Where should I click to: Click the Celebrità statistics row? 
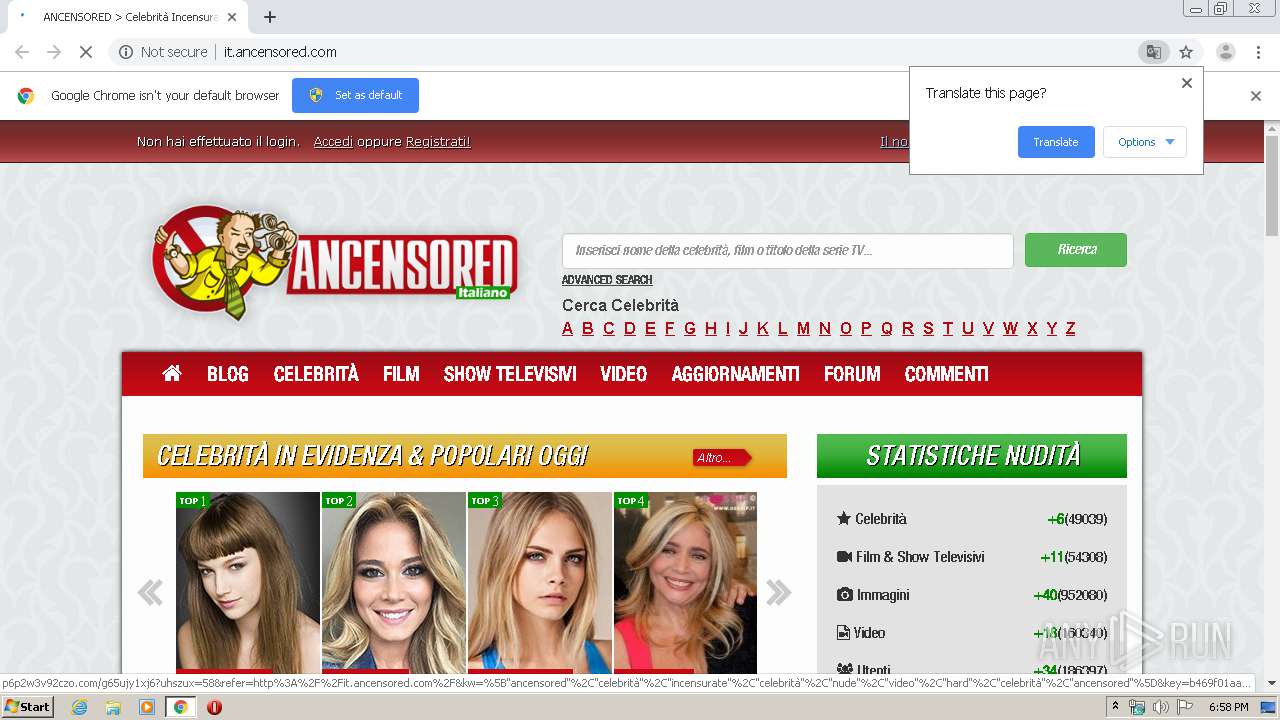pos(972,519)
